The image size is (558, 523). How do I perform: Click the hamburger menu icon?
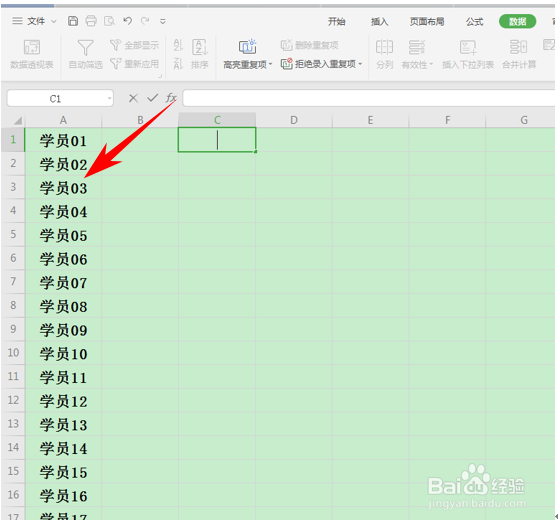(17, 21)
